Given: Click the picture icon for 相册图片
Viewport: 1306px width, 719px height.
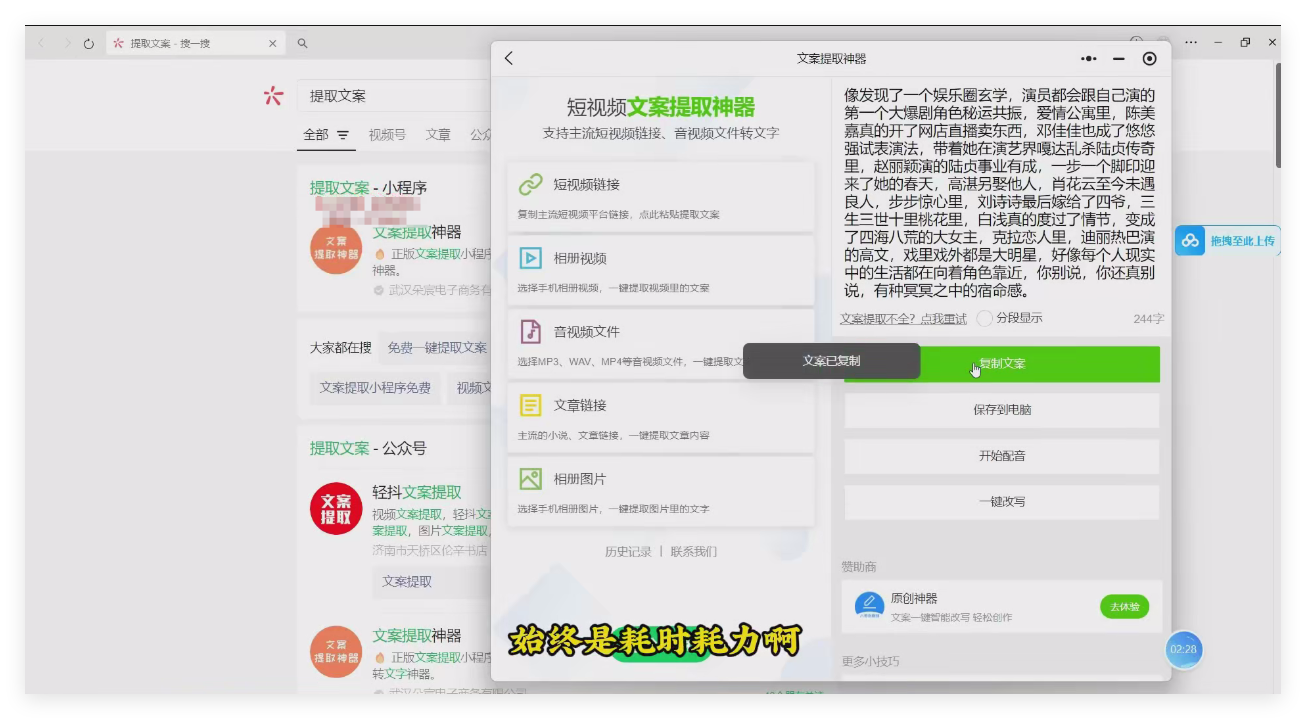Looking at the screenshot, I should coord(531,479).
